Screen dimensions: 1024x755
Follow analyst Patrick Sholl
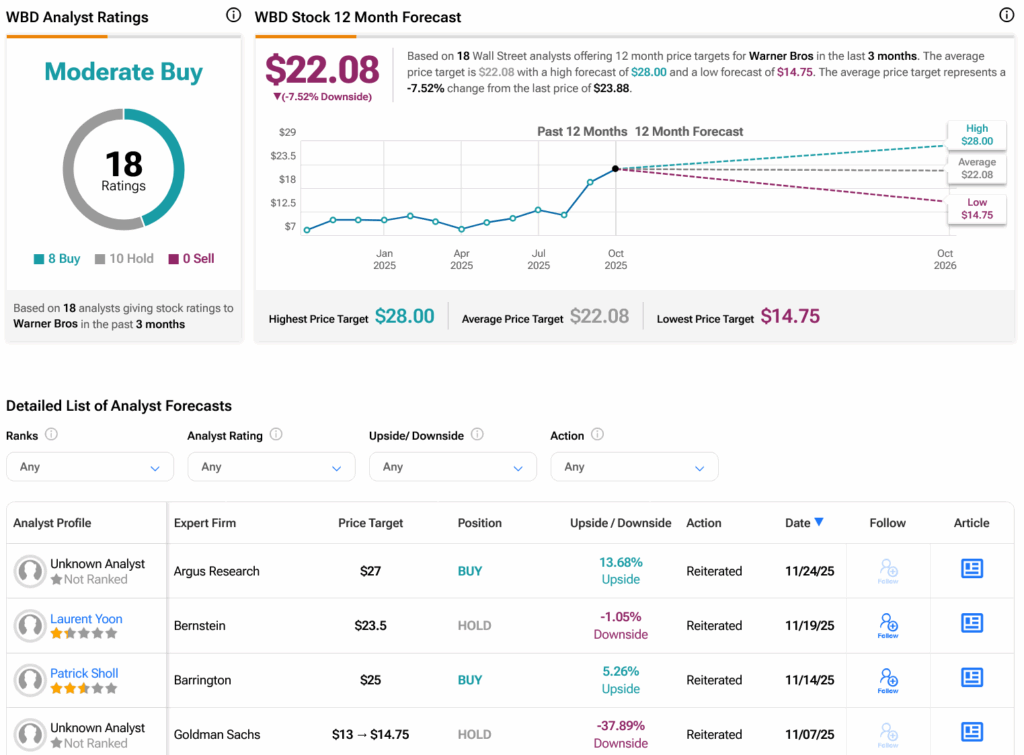tap(888, 679)
